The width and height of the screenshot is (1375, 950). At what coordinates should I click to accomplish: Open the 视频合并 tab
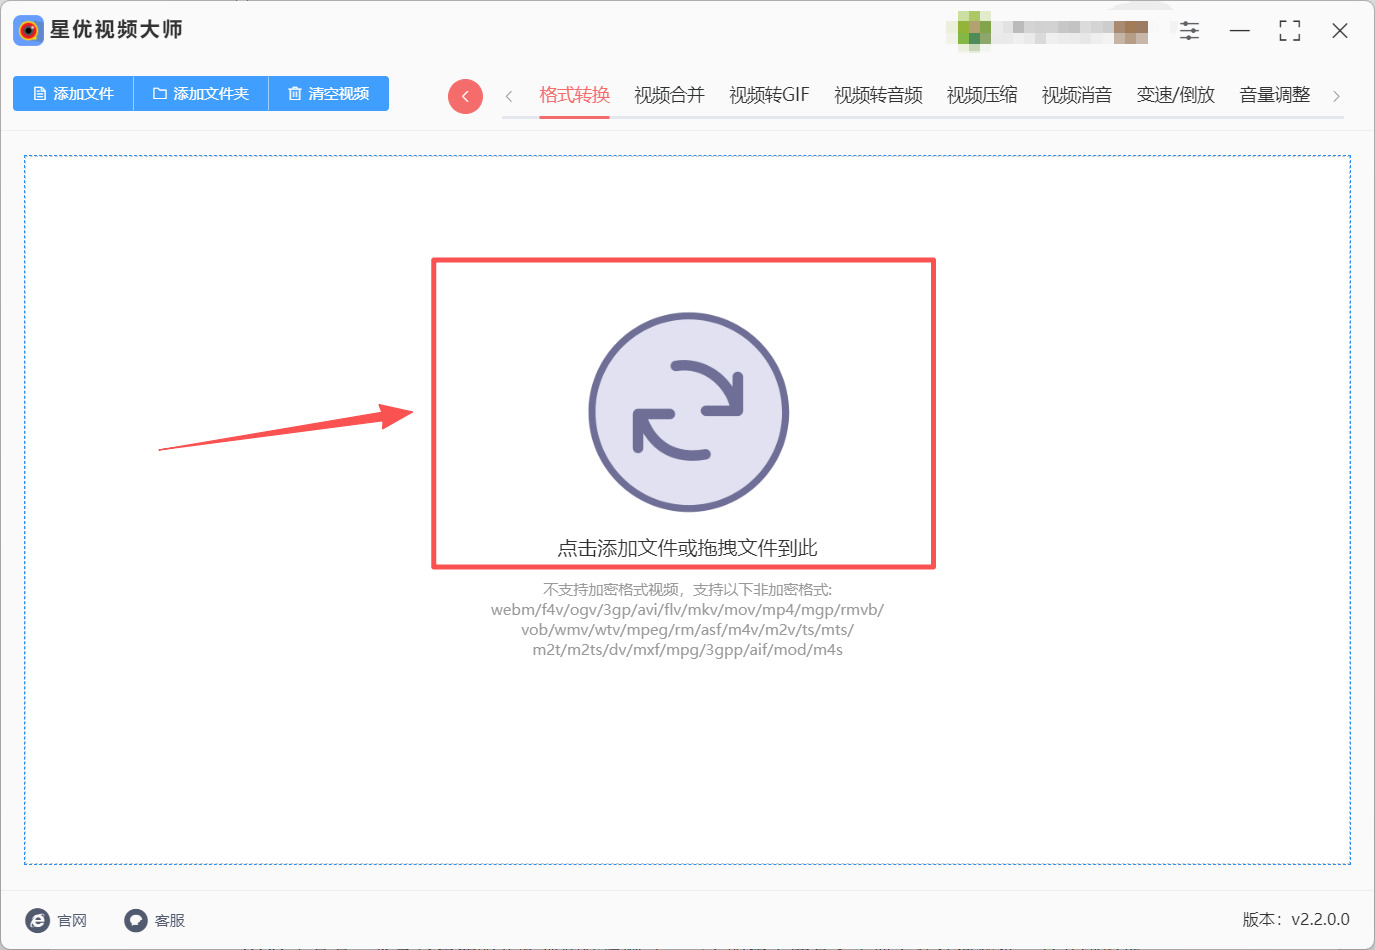[669, 95]
